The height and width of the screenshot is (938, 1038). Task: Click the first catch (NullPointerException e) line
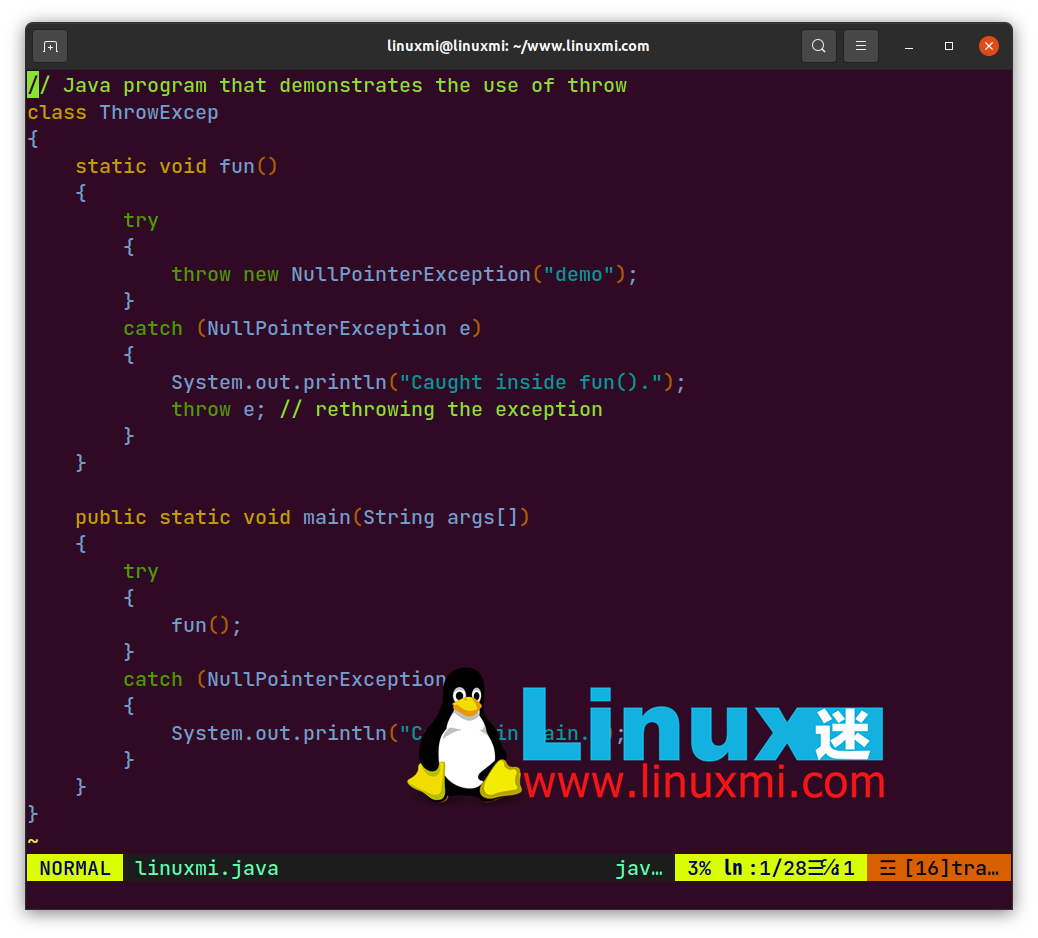303,328
